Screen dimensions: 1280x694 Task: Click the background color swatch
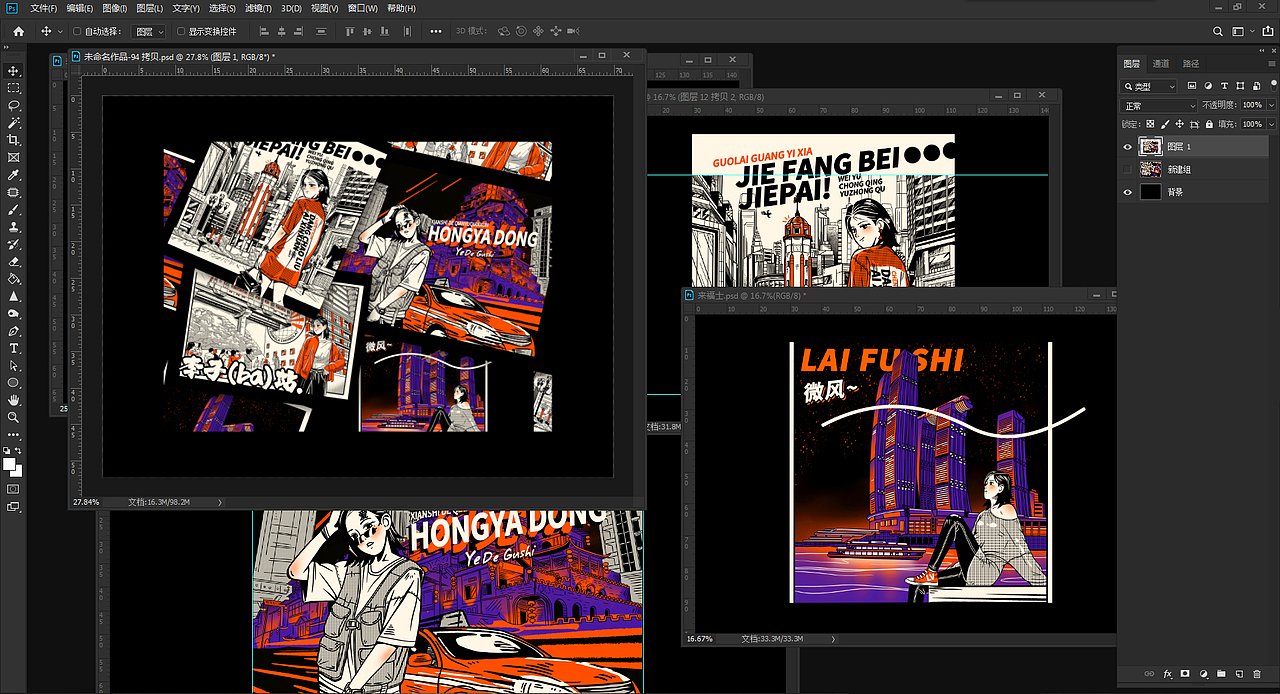(x=16, y=471)
